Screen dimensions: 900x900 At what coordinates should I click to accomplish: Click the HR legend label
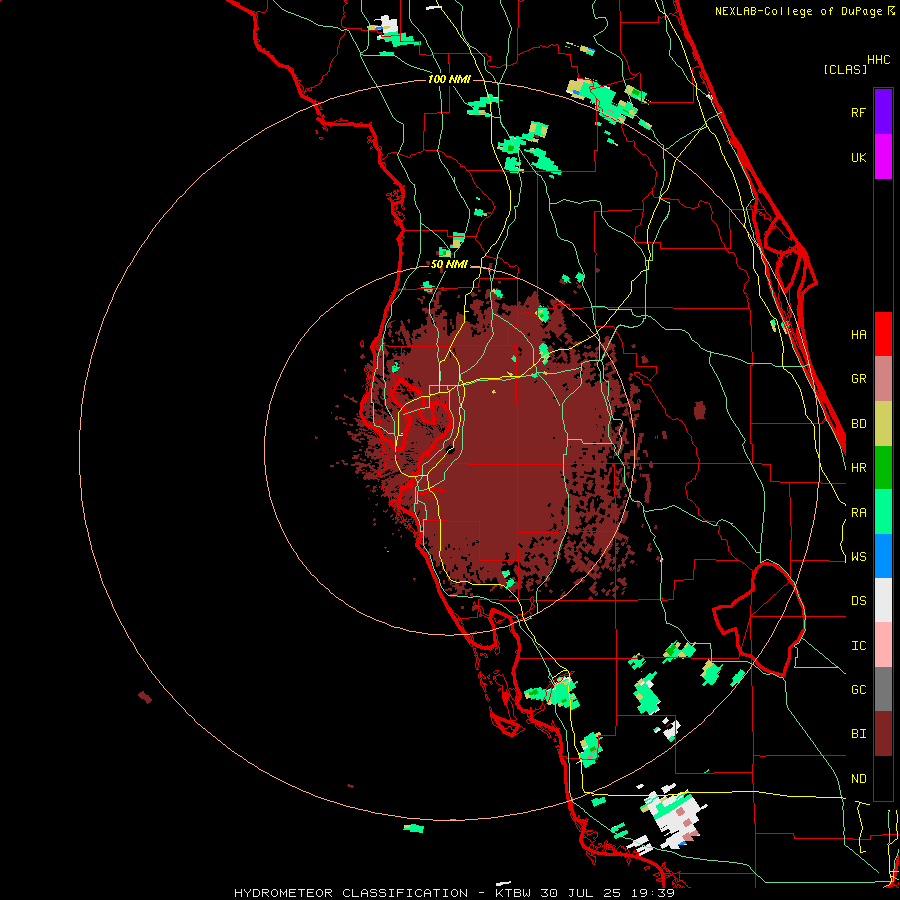click(858, 468)
